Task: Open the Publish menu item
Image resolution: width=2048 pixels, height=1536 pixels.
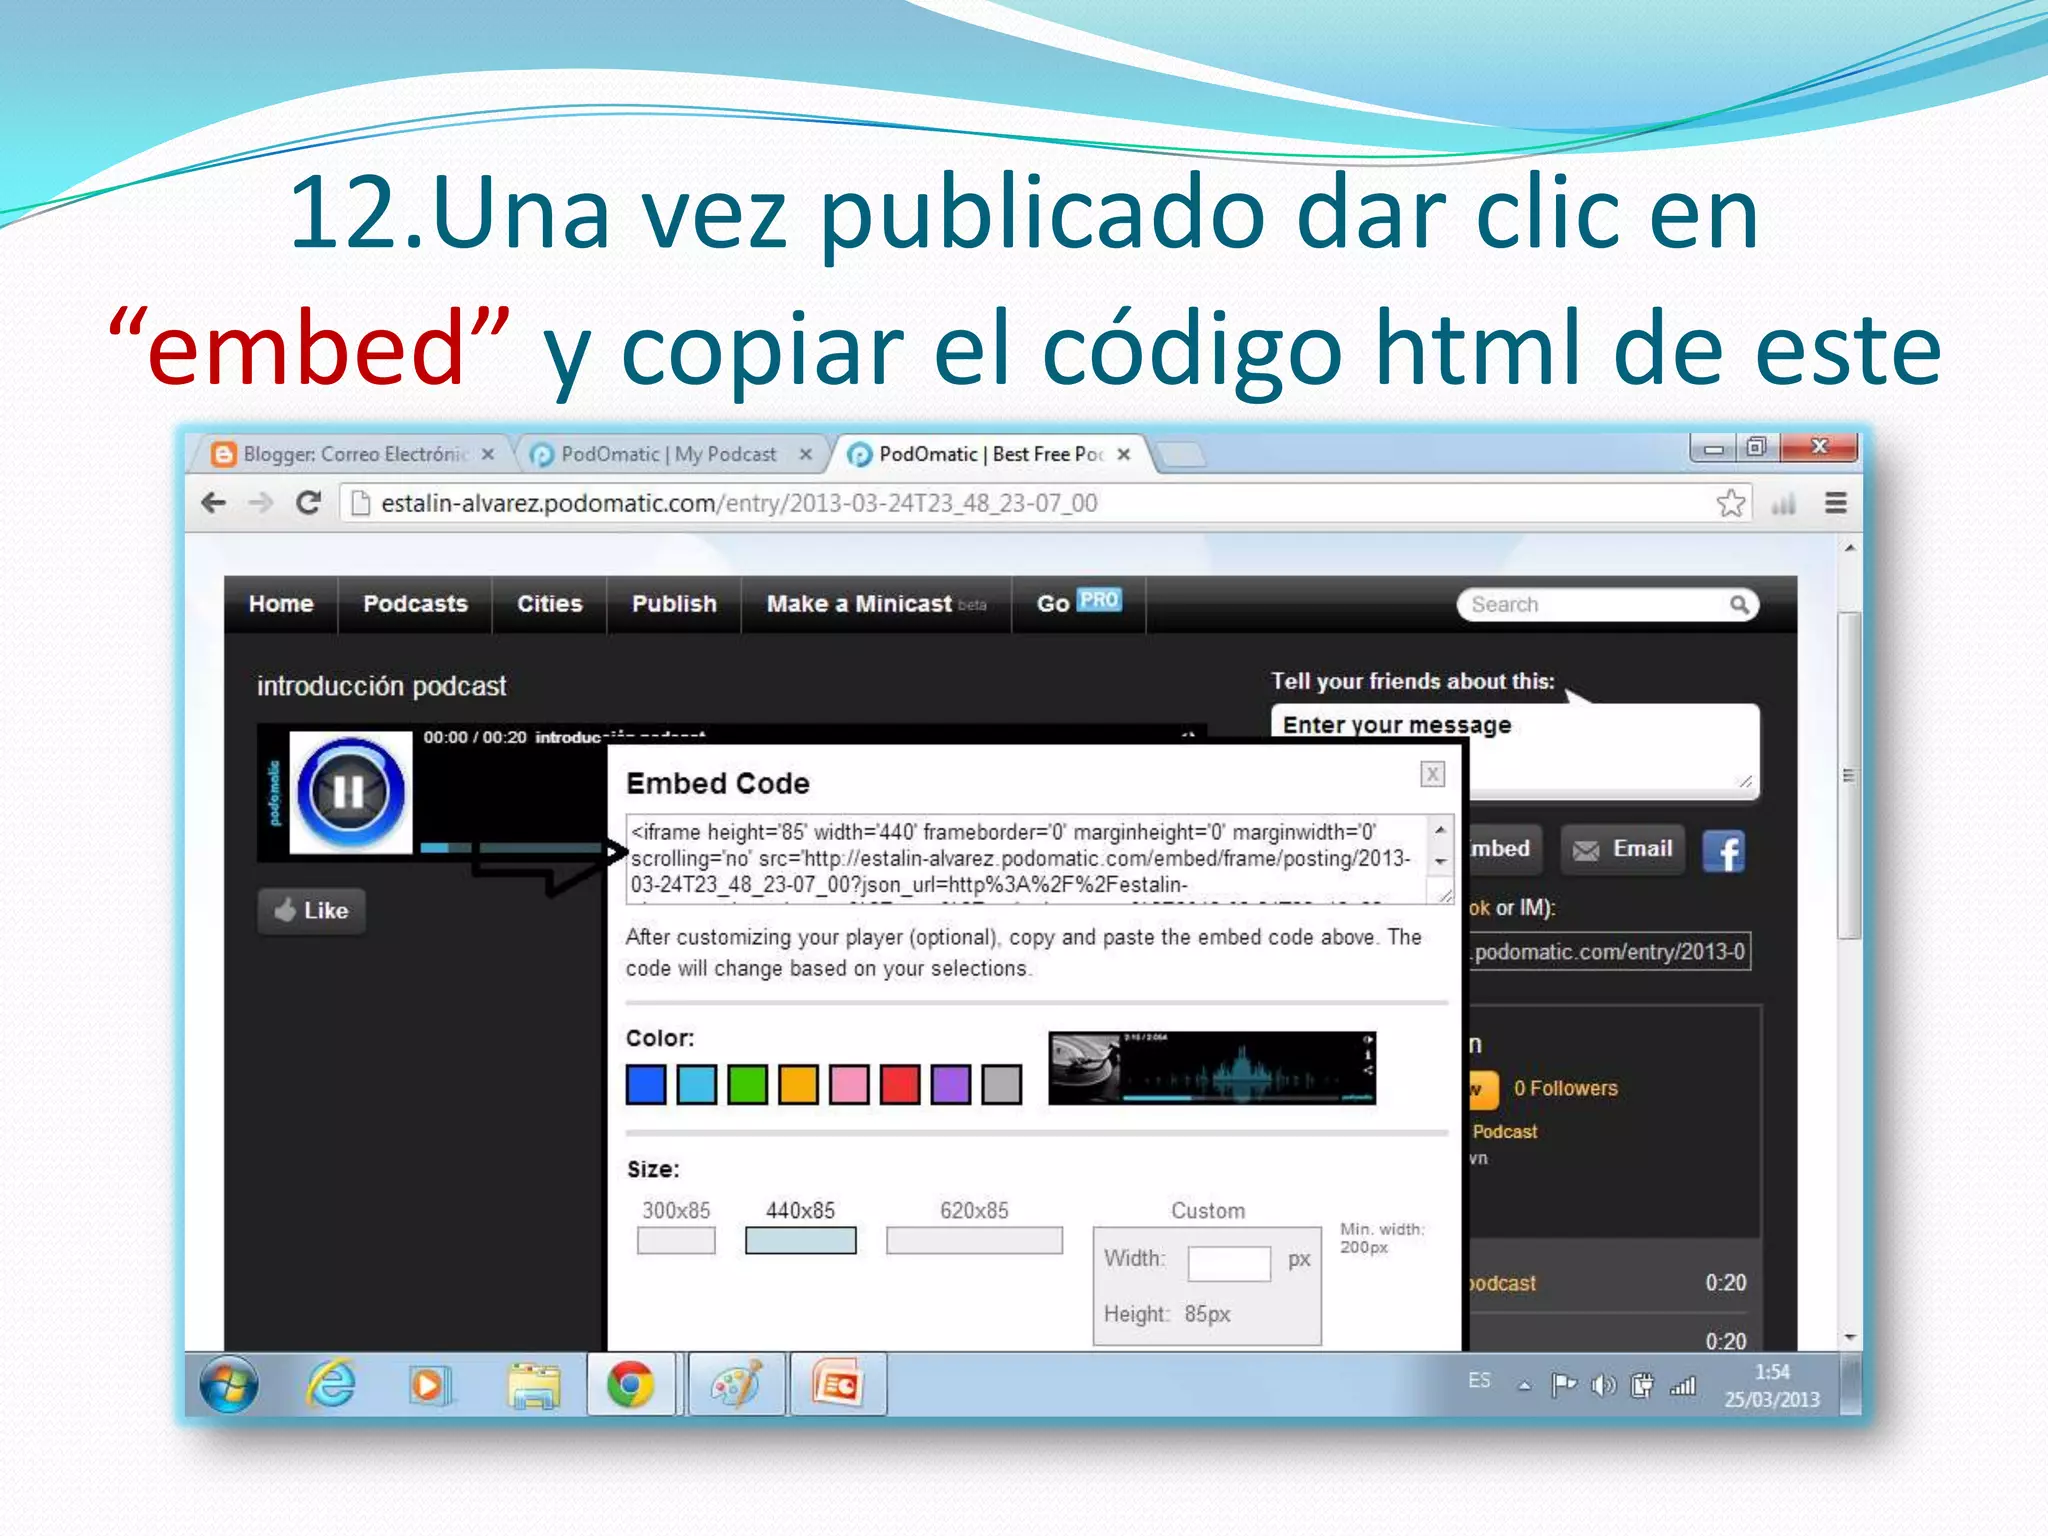Action: pos(674,604)
